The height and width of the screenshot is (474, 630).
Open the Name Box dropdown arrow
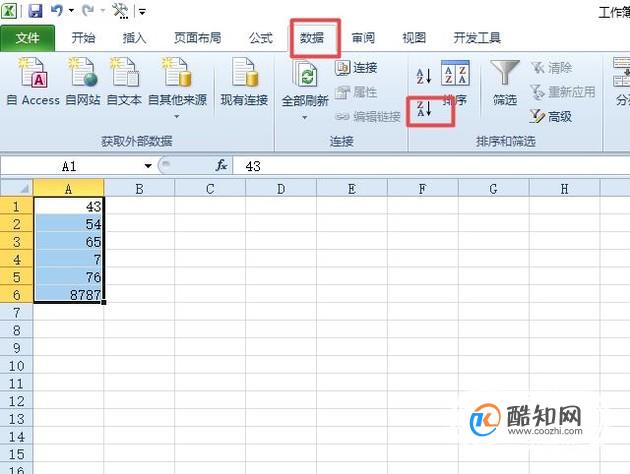pos(148,166)
